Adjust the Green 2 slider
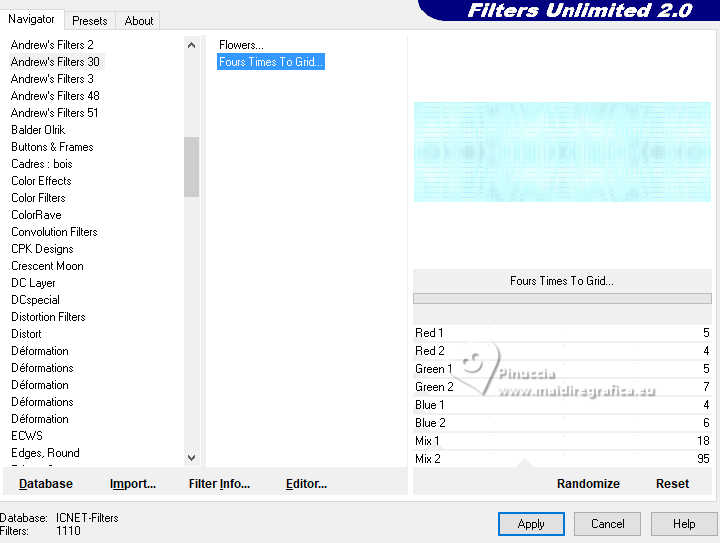The height and width of the screenshot is (543, 720). click(562, 387)
